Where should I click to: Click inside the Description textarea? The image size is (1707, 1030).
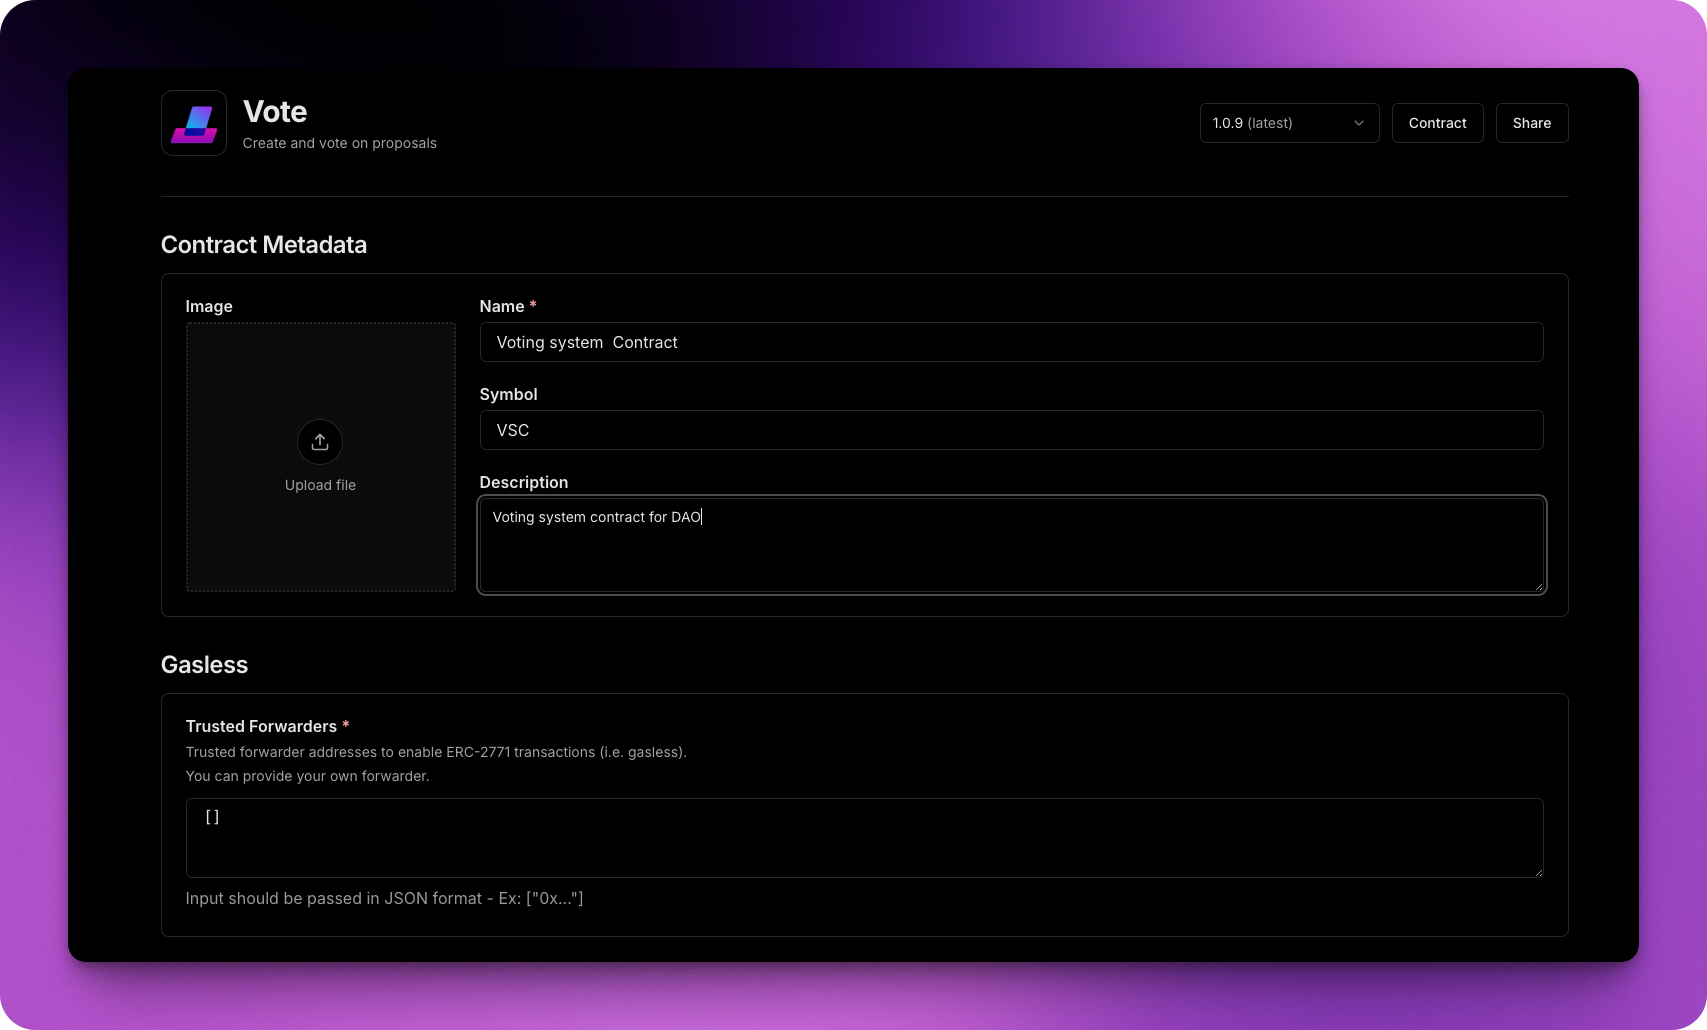coord(1010,545)
